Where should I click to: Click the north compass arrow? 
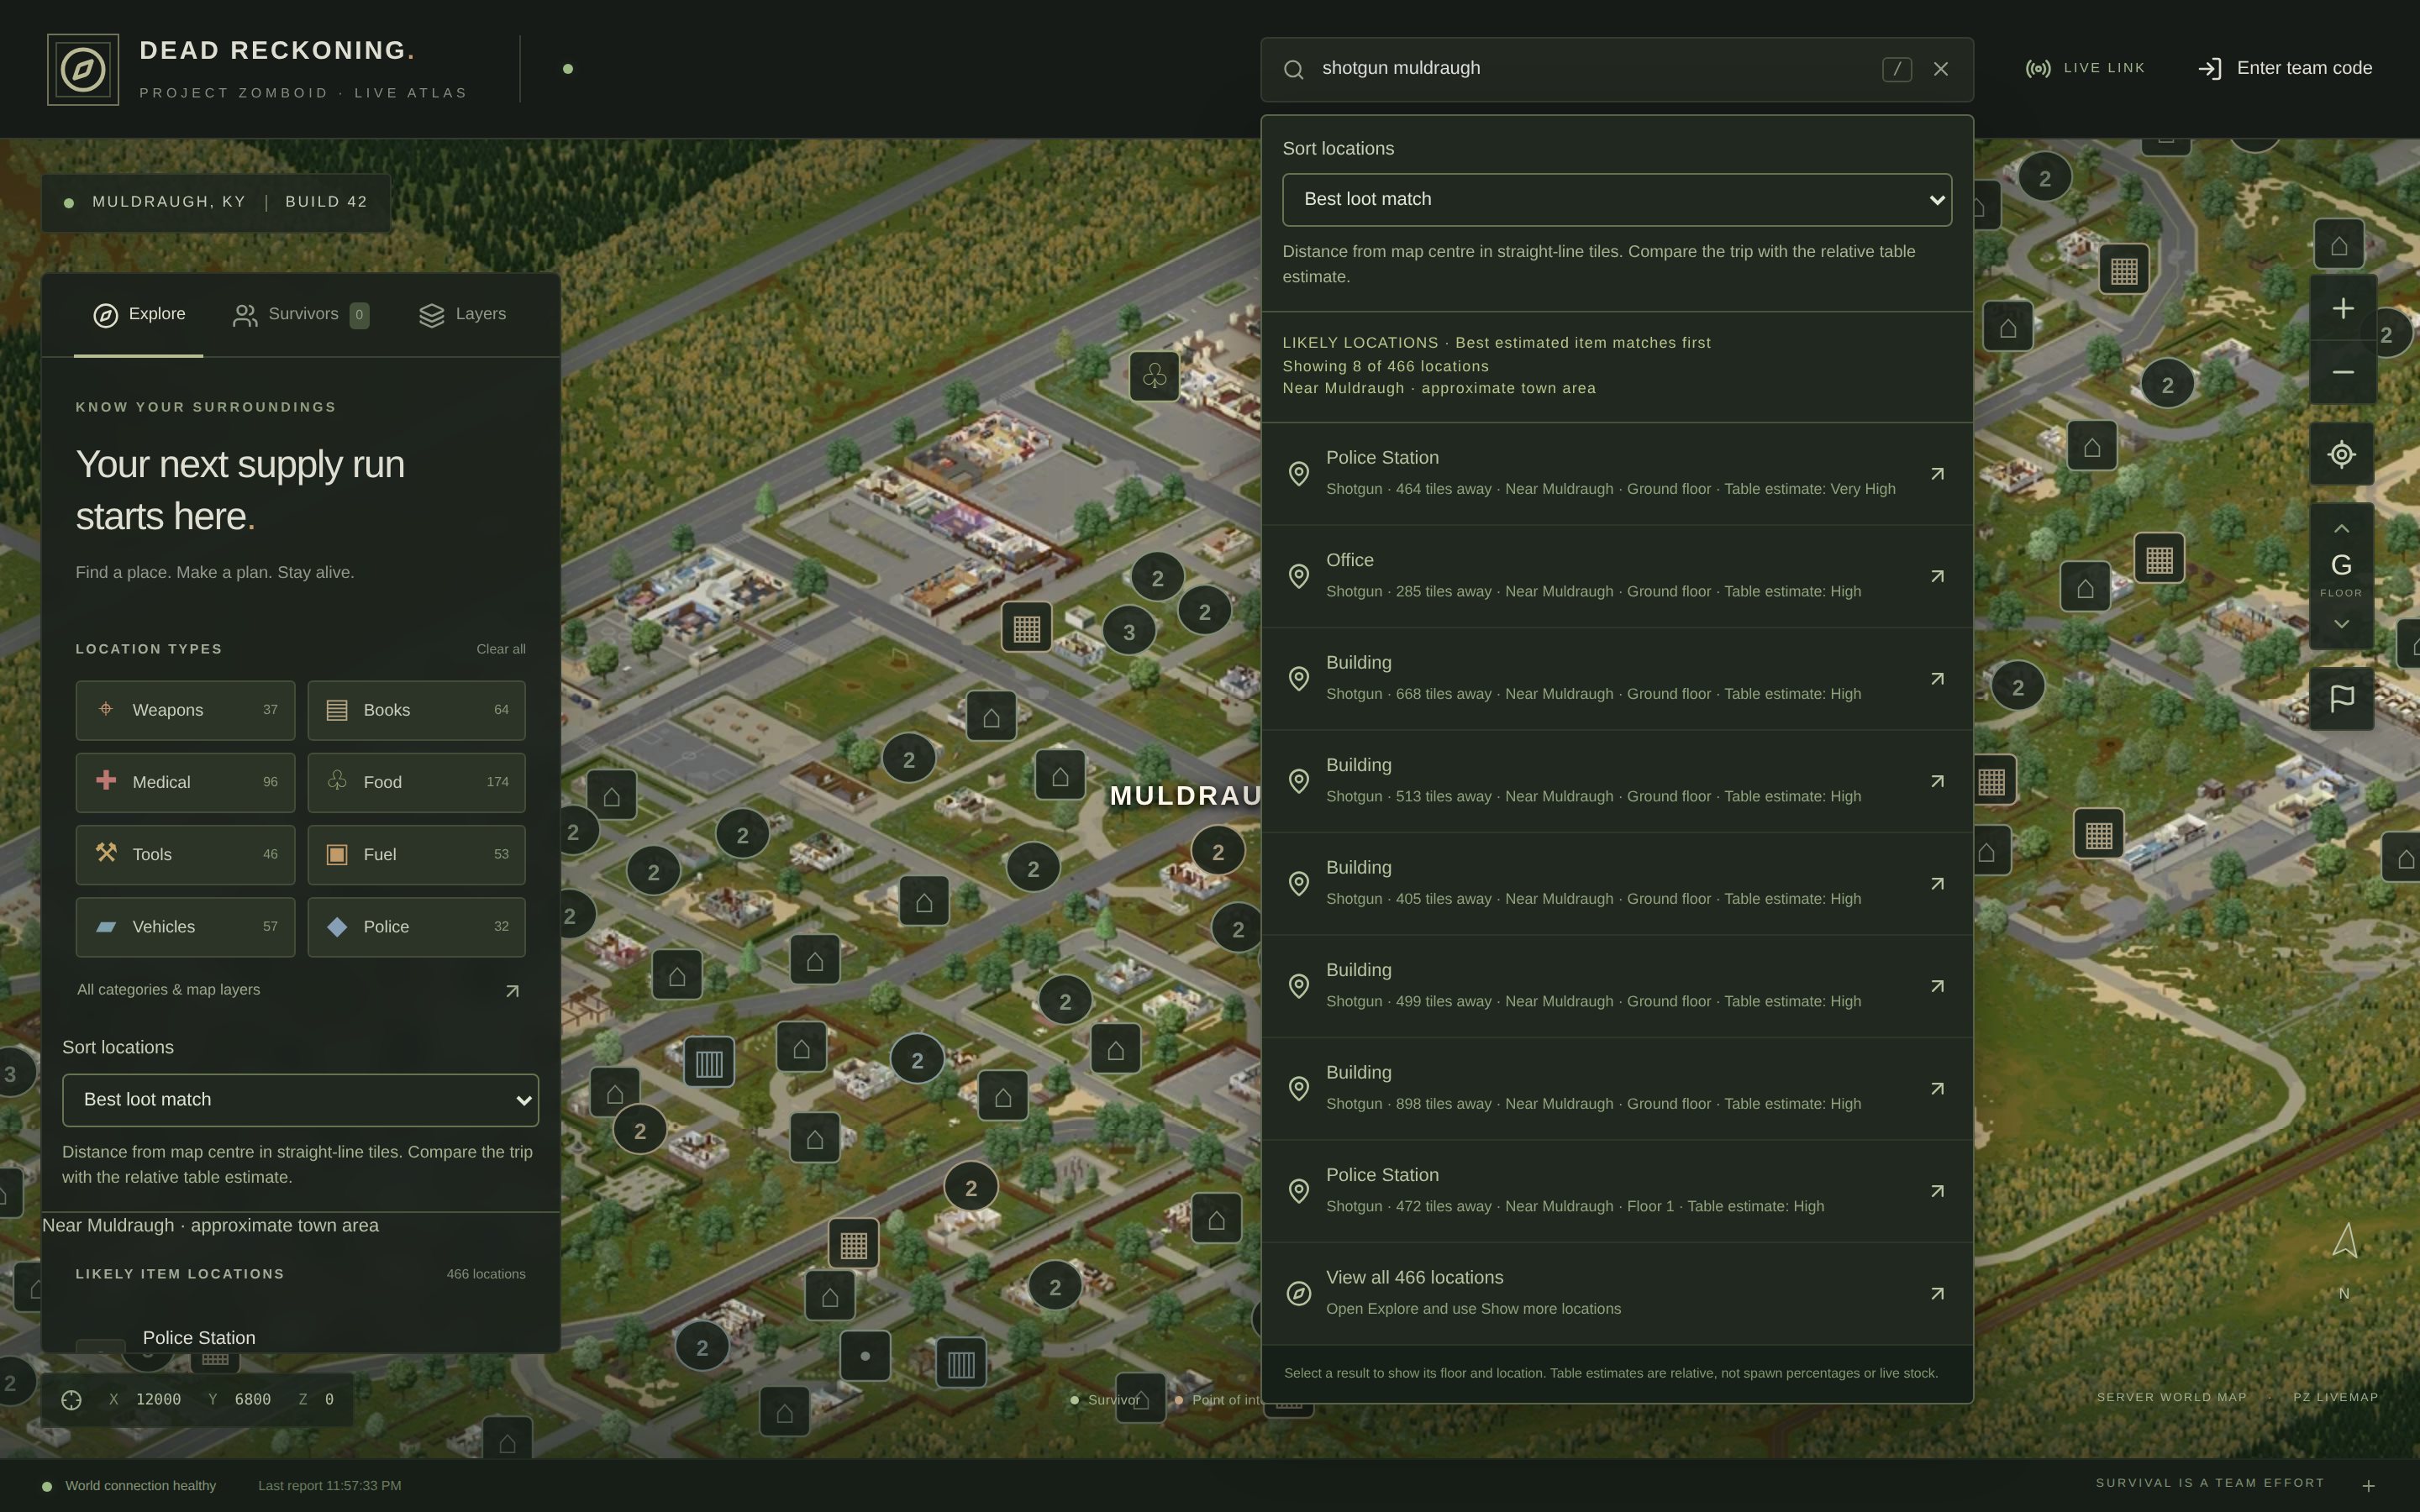click(x=2345, y=1241)
